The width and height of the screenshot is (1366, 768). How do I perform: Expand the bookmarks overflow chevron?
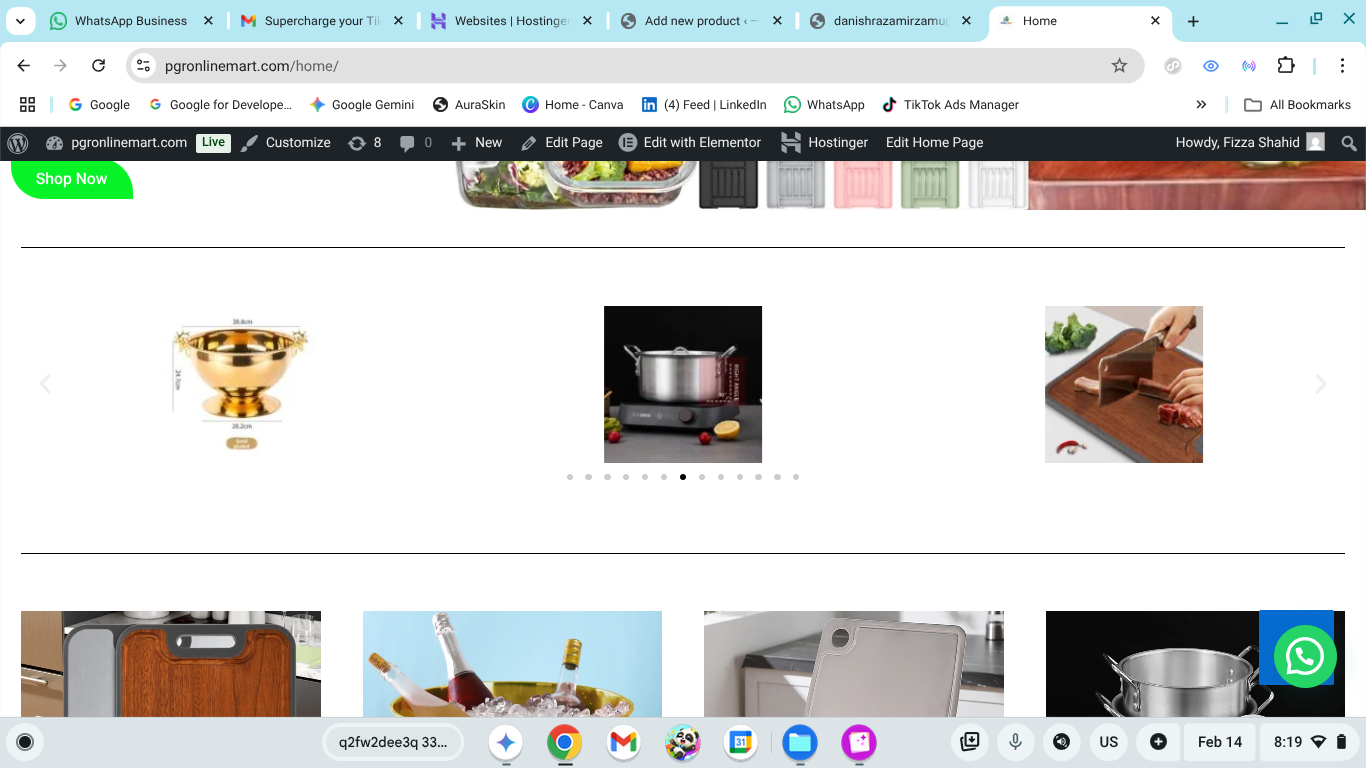pyautogui.click(x=1201, y=104)
